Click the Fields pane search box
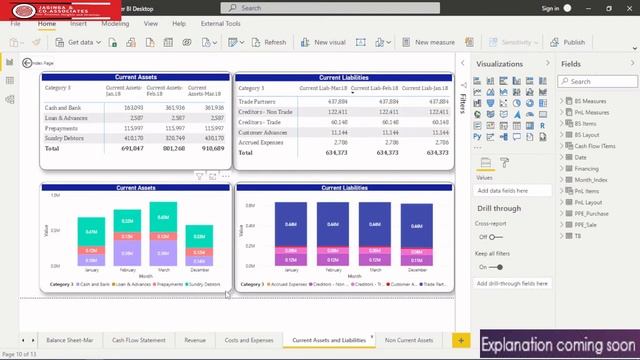The width and height of the screenshot is (640, 360). click(598, 81)
